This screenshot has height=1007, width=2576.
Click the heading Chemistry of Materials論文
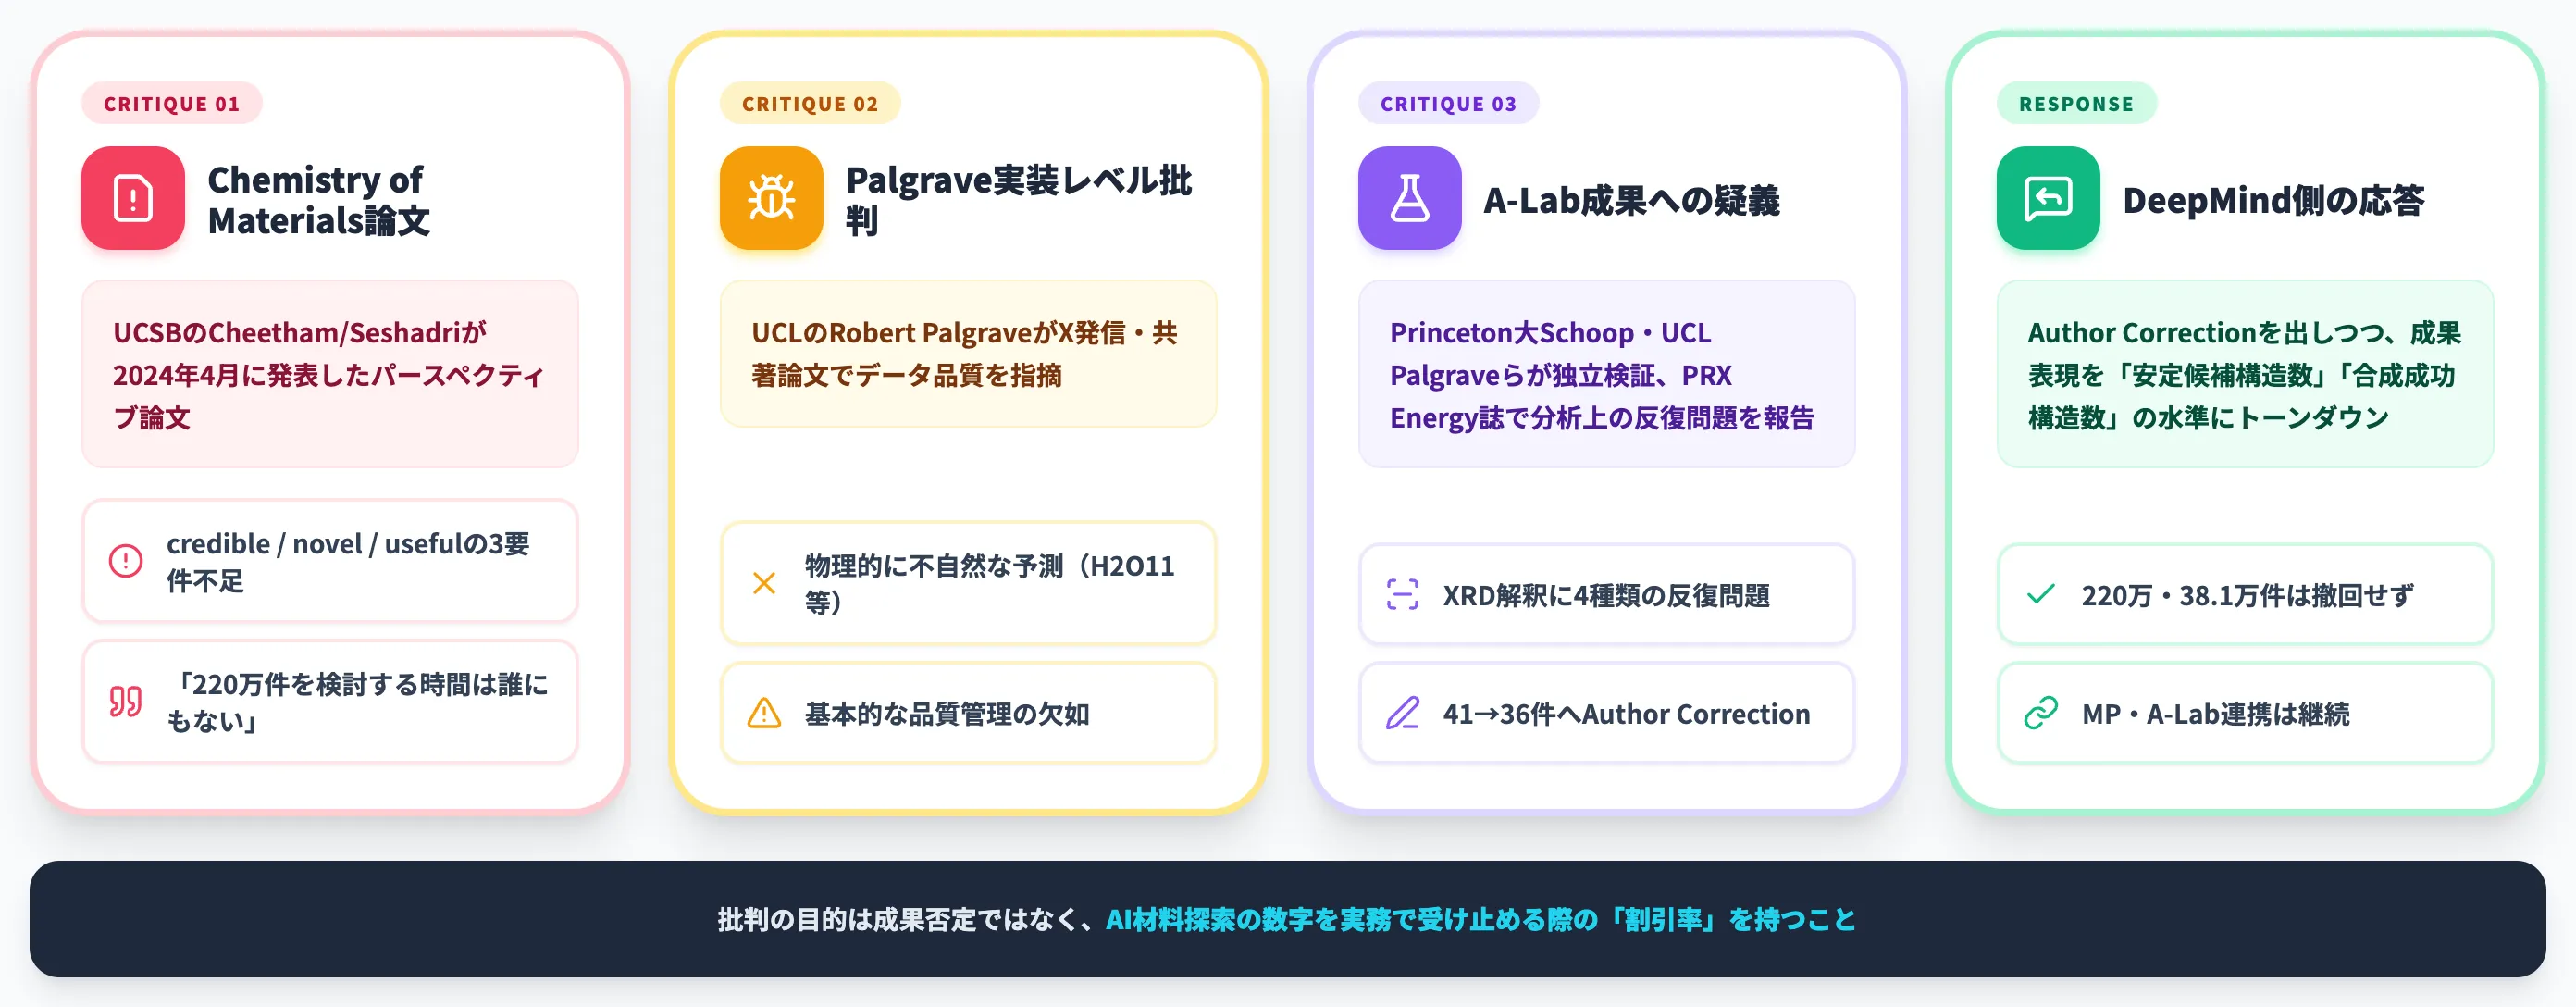click(319, 199)
